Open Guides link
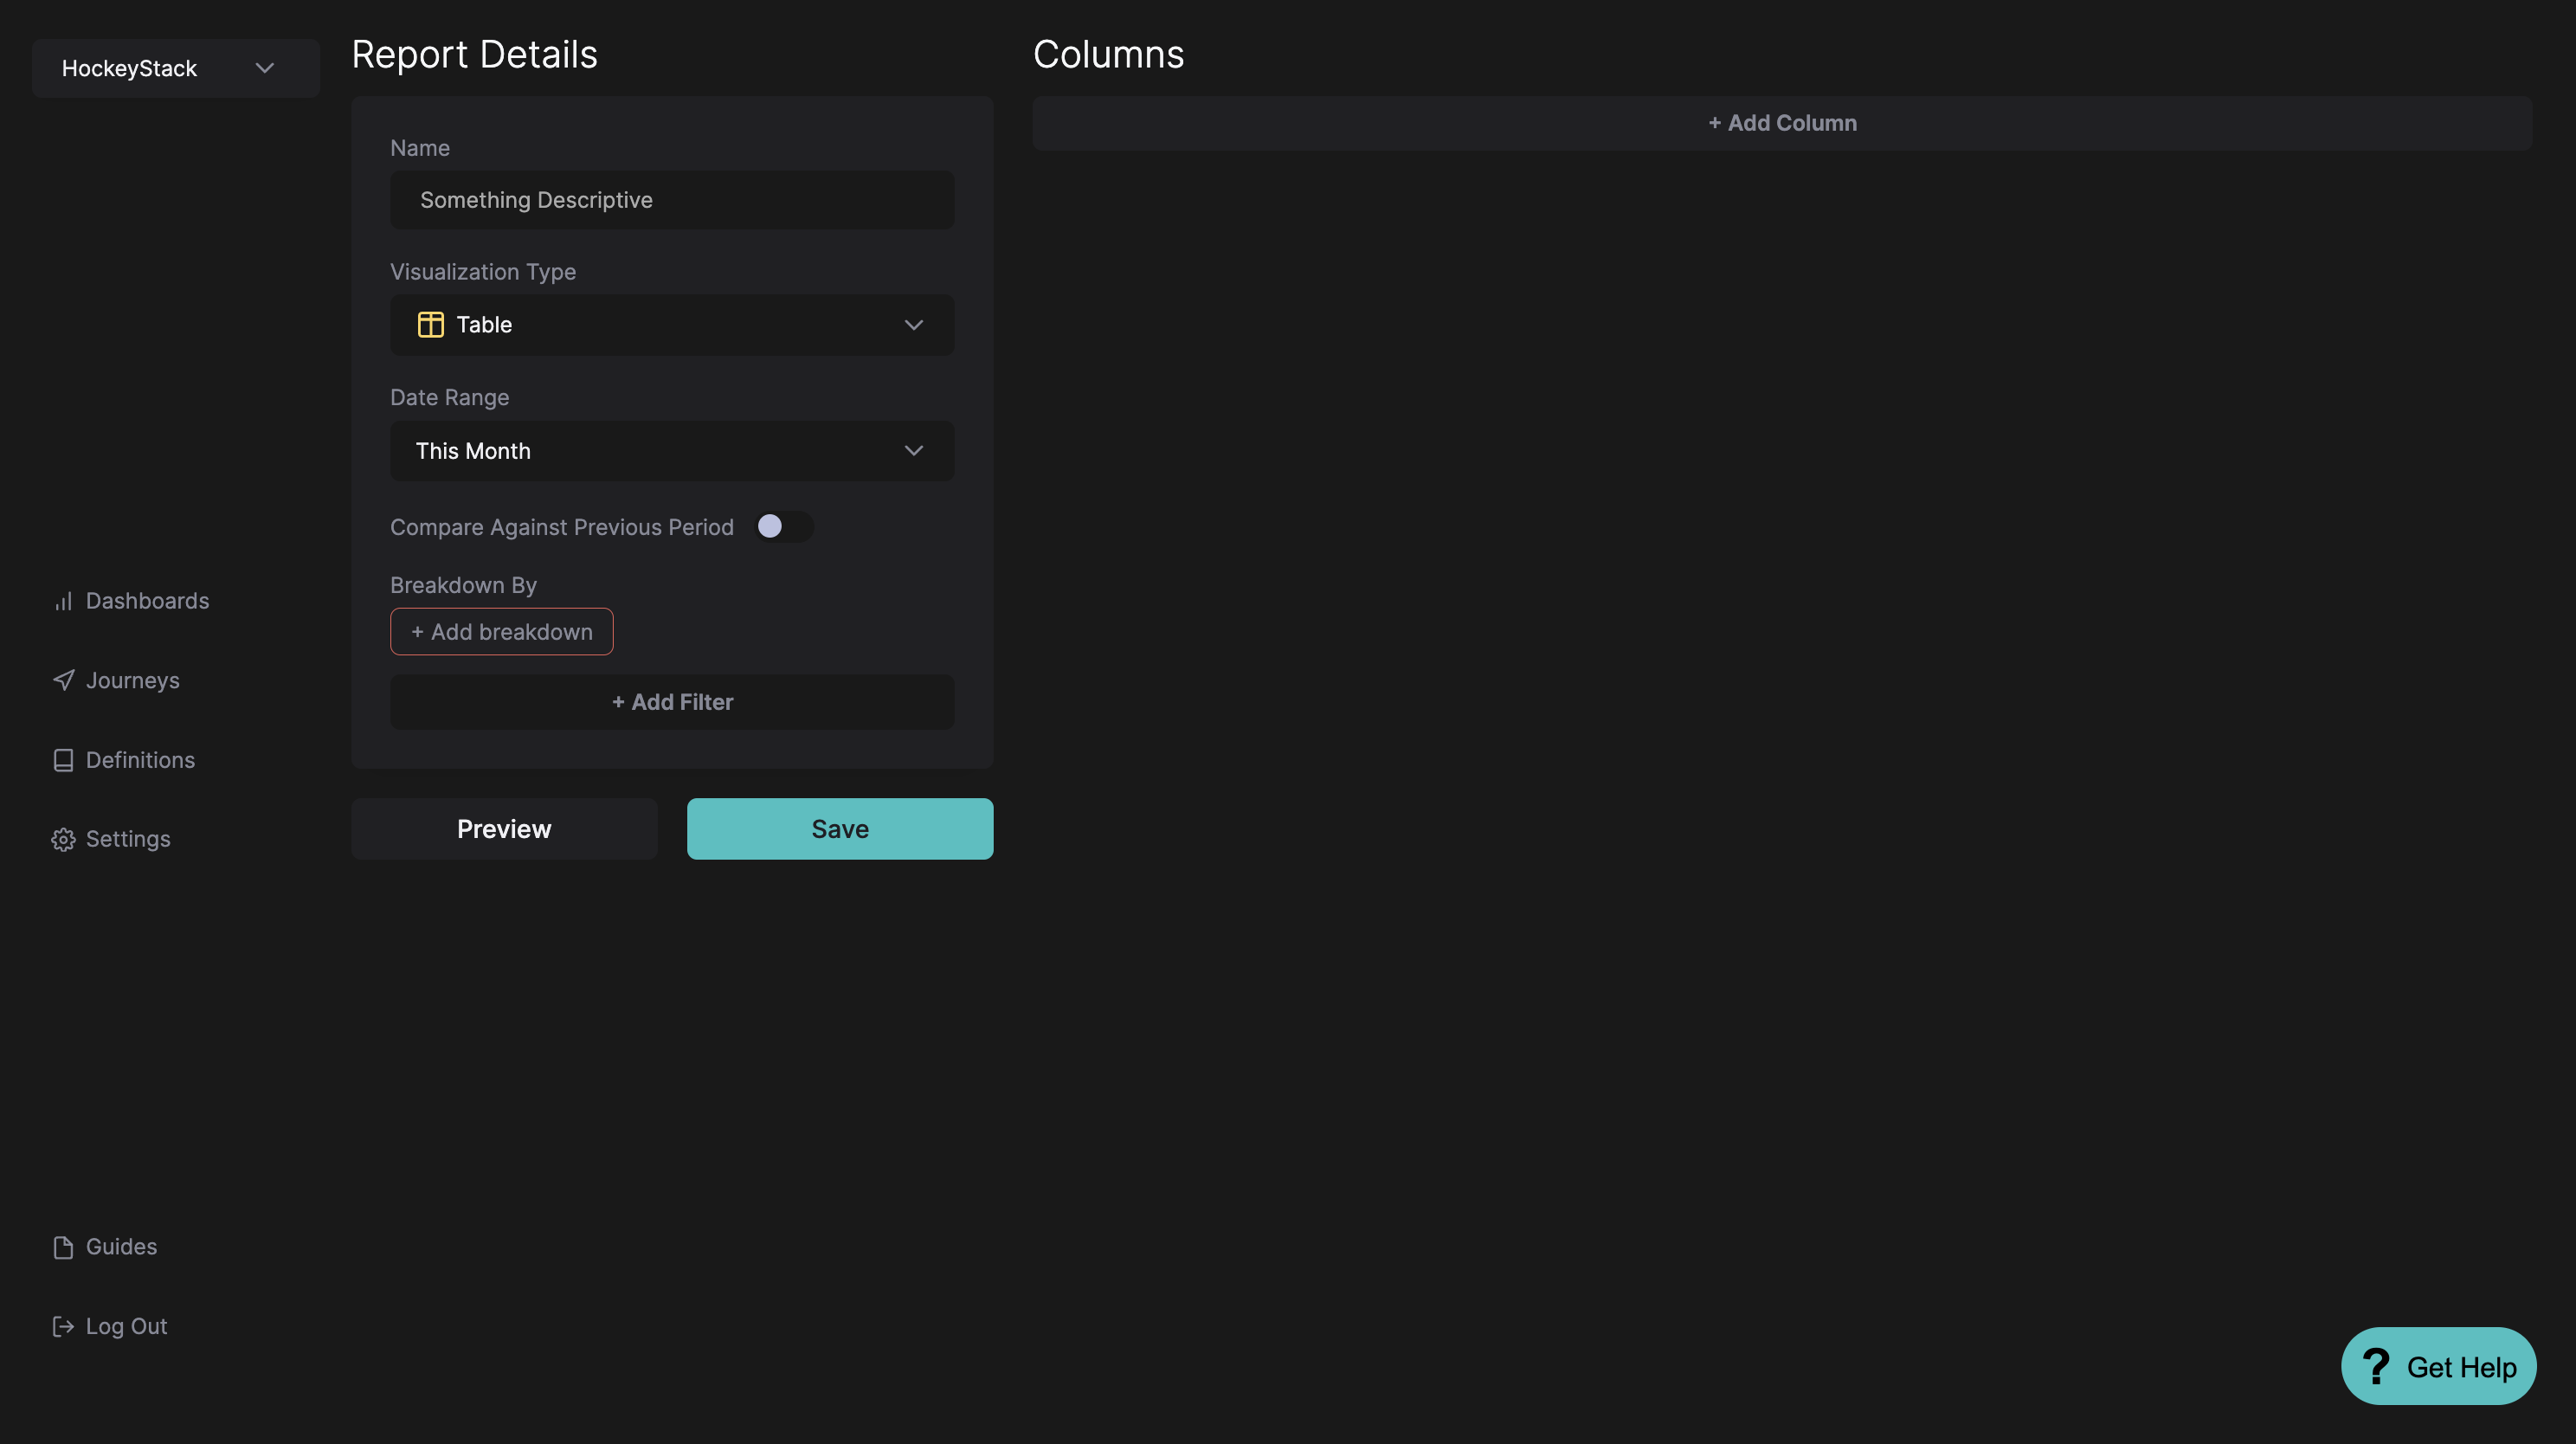The image size is (2576, 1444). [x=105, y=1247]
